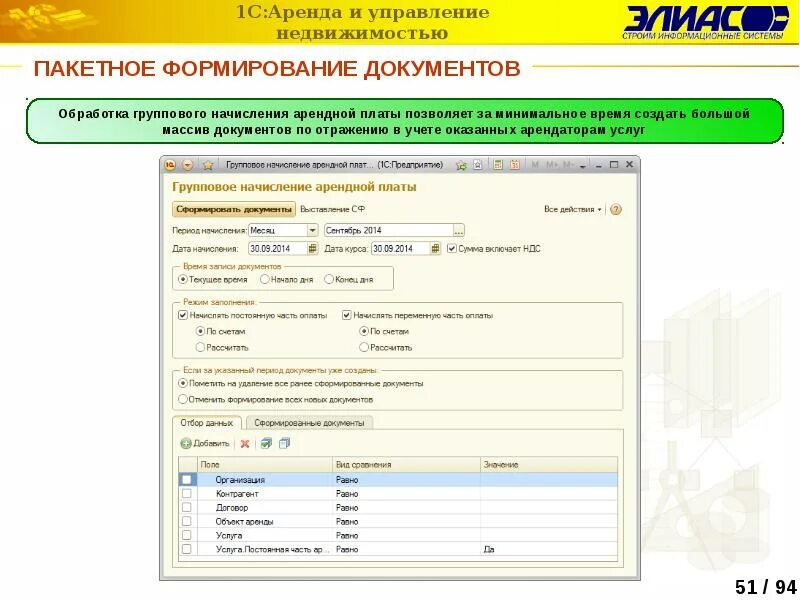Check the Контрагент filter row checkbox
Image resolution: width=800 pixels, height=600 pixels.
[187, 493]
